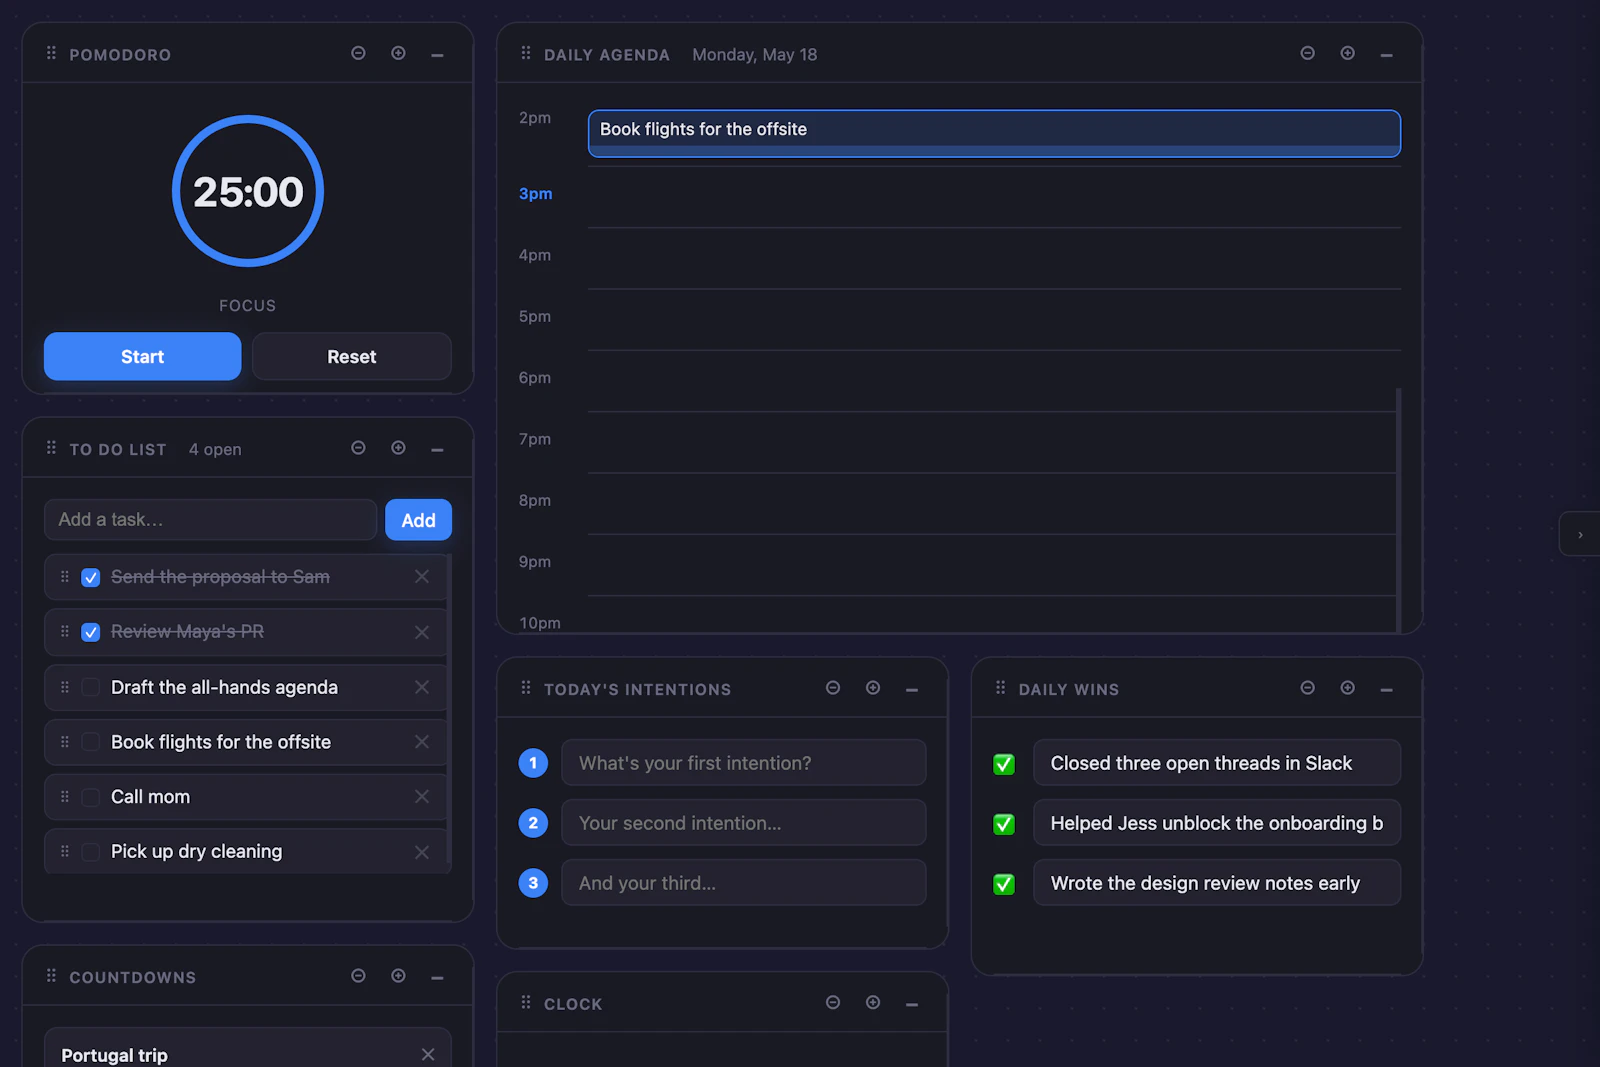Shrink the Countdowns widget with minus-circle icon
1600x1067 pixels.
pyautogui.click(x=358, y=976)
